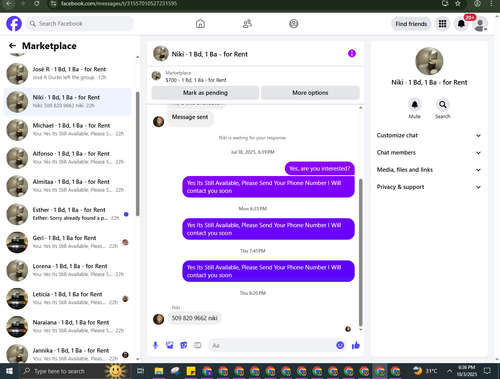
Task: Bookmark the page with the star icon
Action: pos(458,4)
